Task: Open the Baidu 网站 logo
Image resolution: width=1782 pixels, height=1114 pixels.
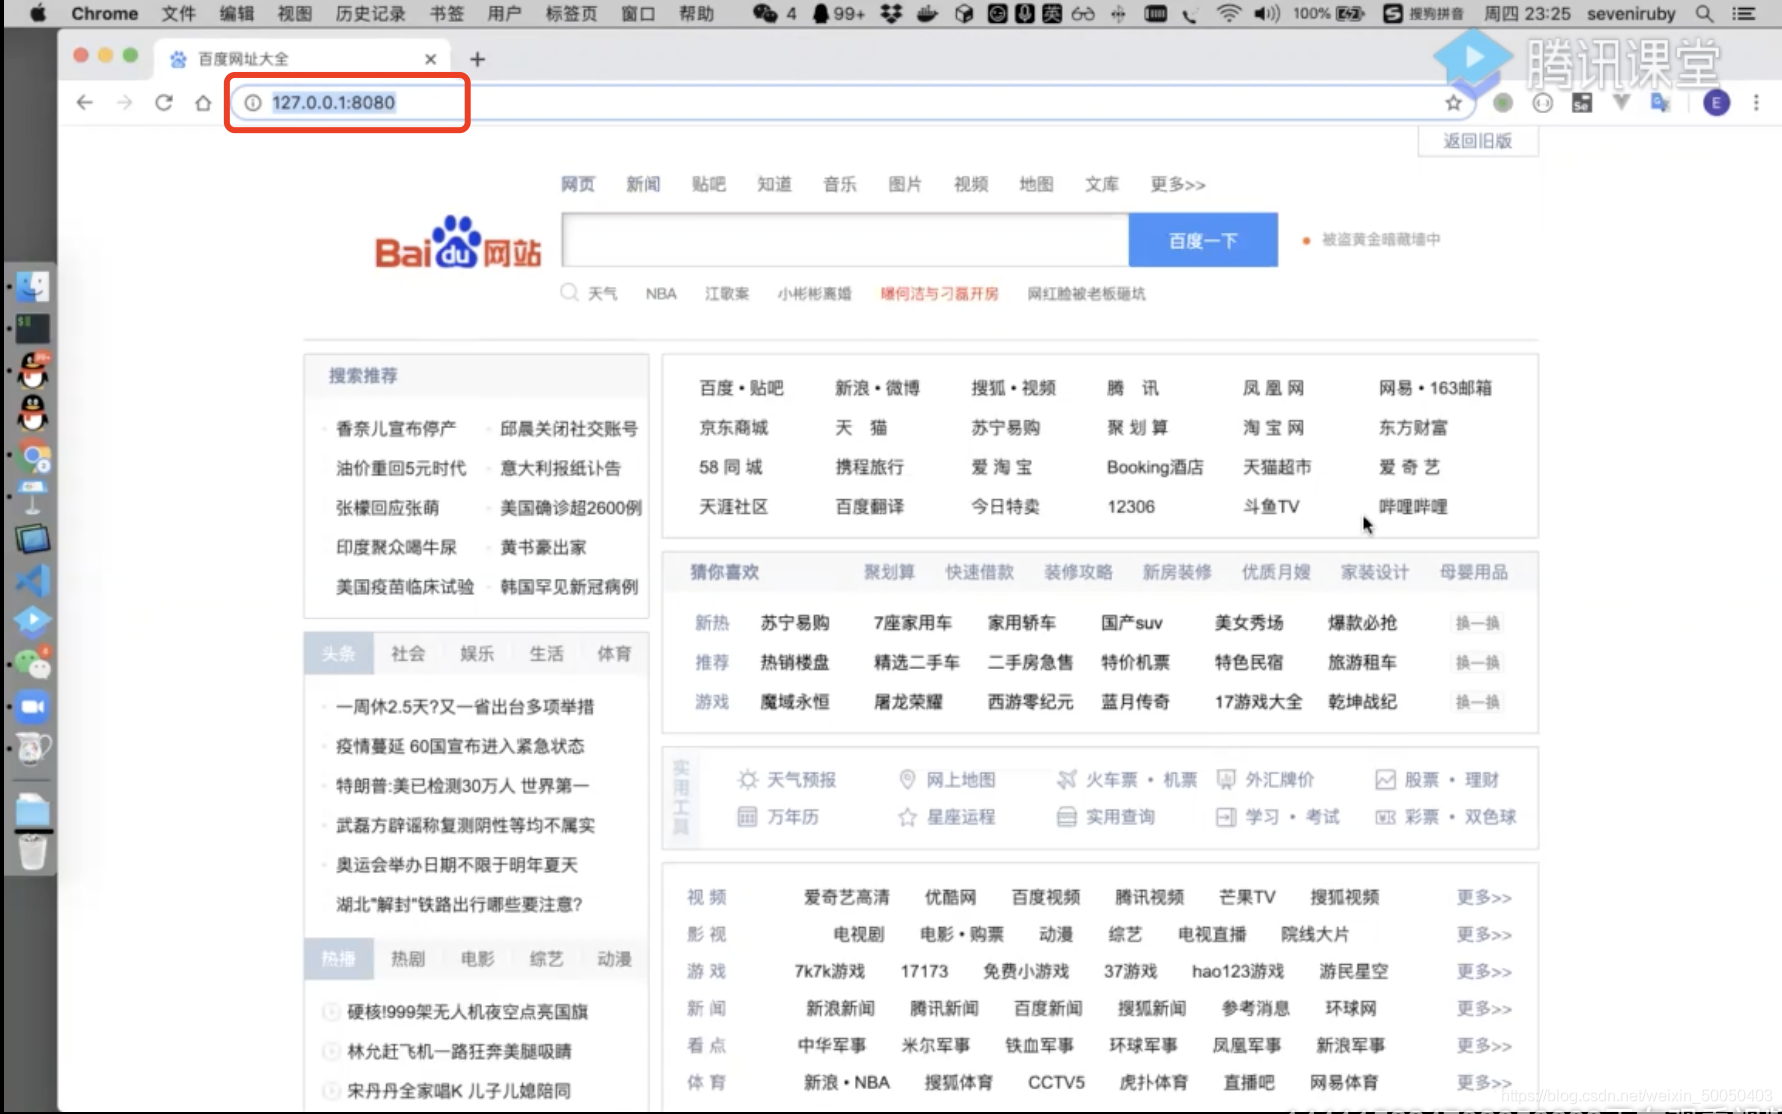Action: [458, 243]
